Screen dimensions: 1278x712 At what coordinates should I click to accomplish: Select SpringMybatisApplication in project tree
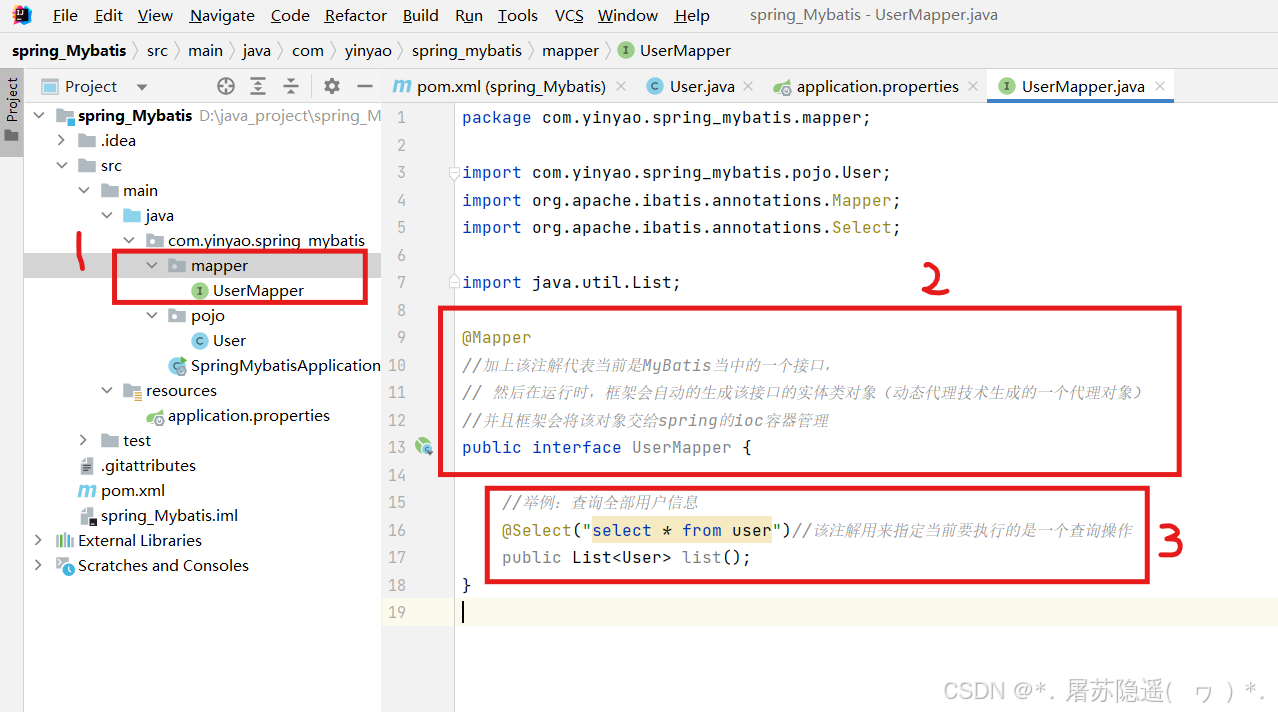point(275,366)
